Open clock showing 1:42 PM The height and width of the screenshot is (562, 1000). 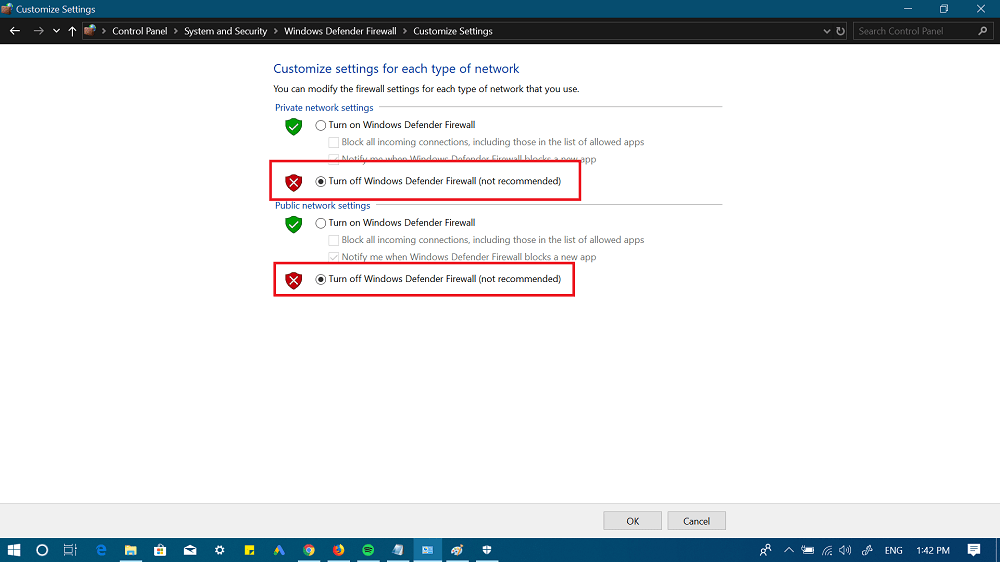(933, 550)
